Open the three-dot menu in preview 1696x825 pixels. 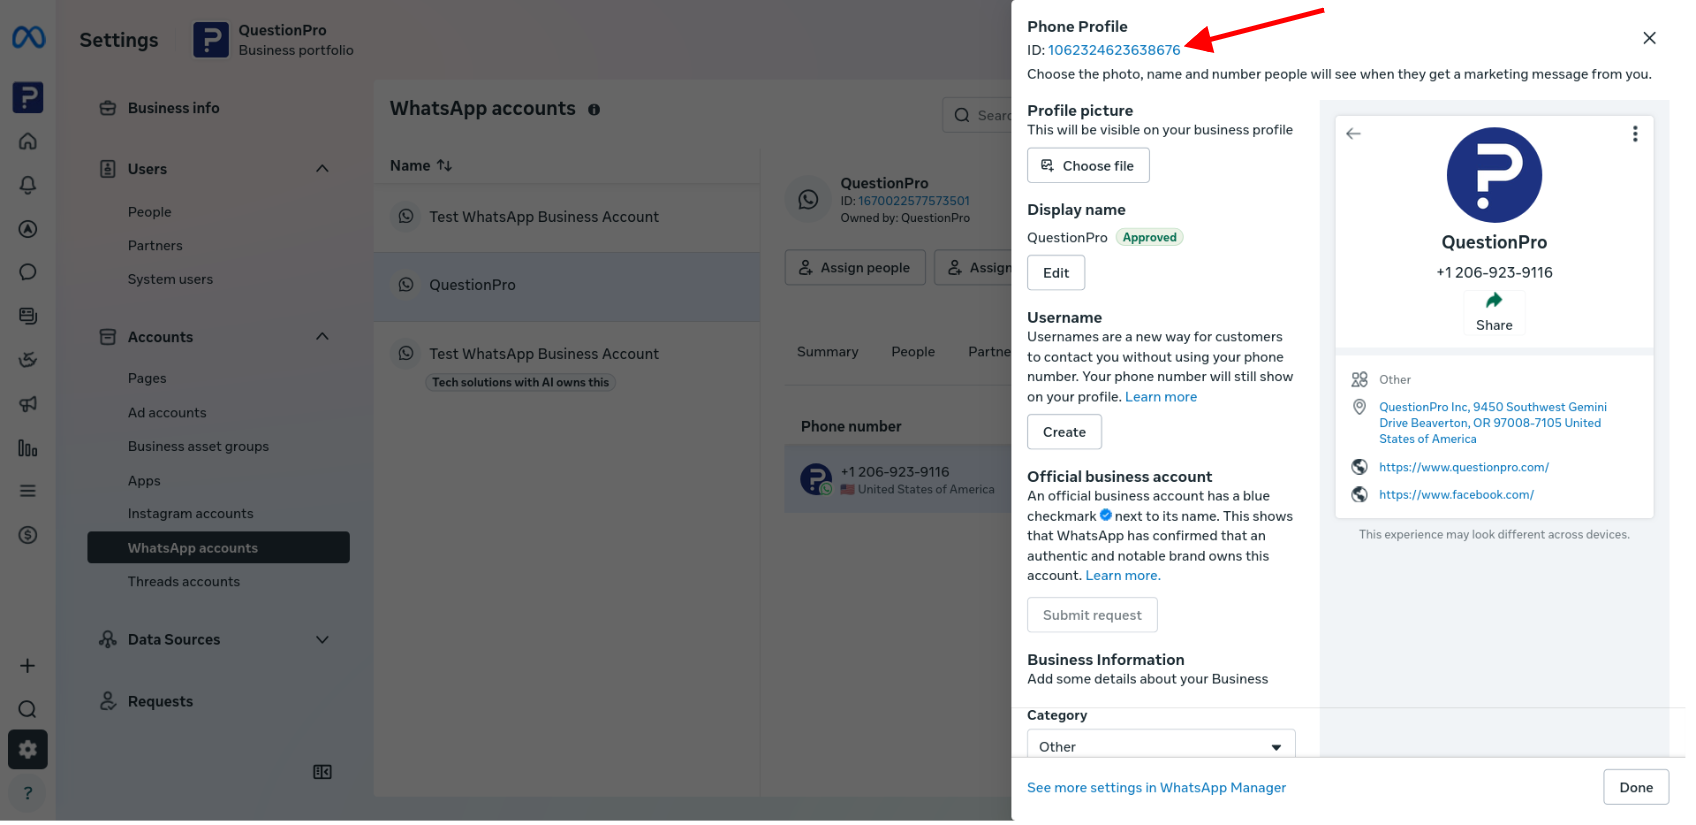[1635, 134]
